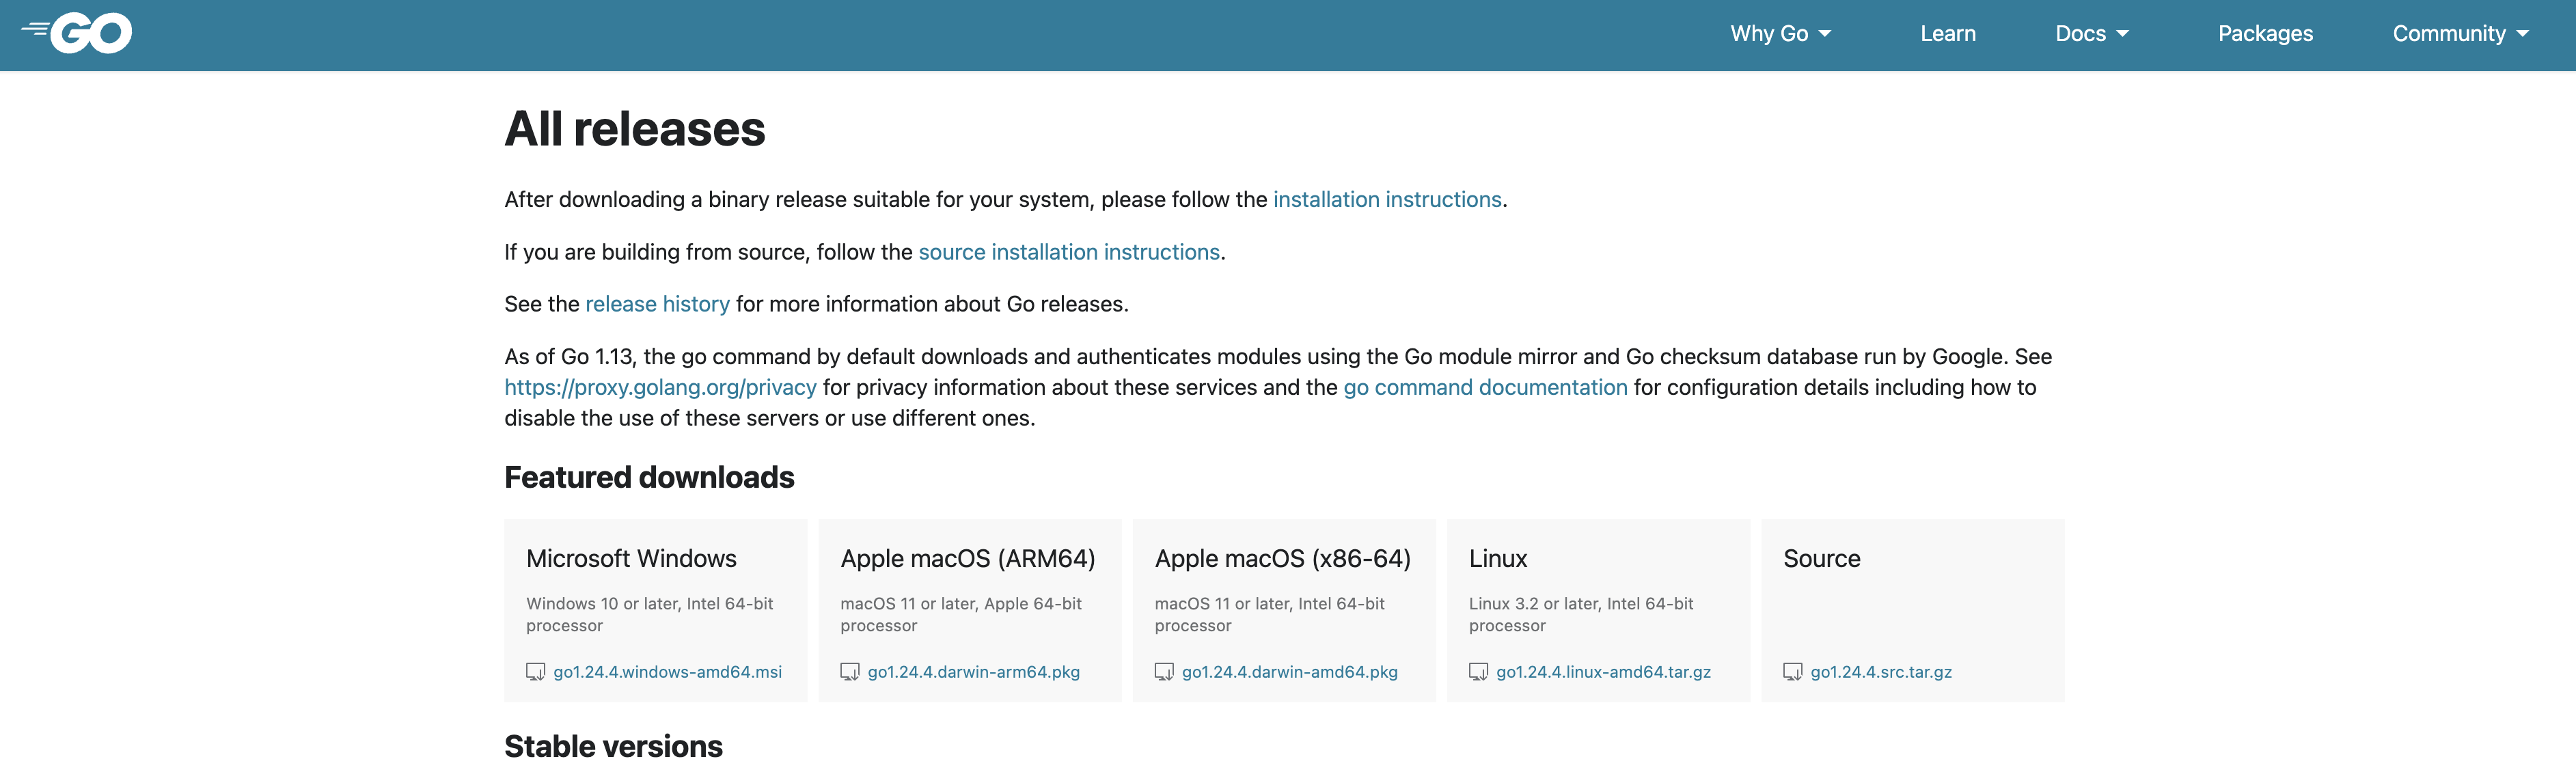The width and height of the screenshot is (2576, 772).
Task: Click the Stable versions heading
Action: [613, 747]
